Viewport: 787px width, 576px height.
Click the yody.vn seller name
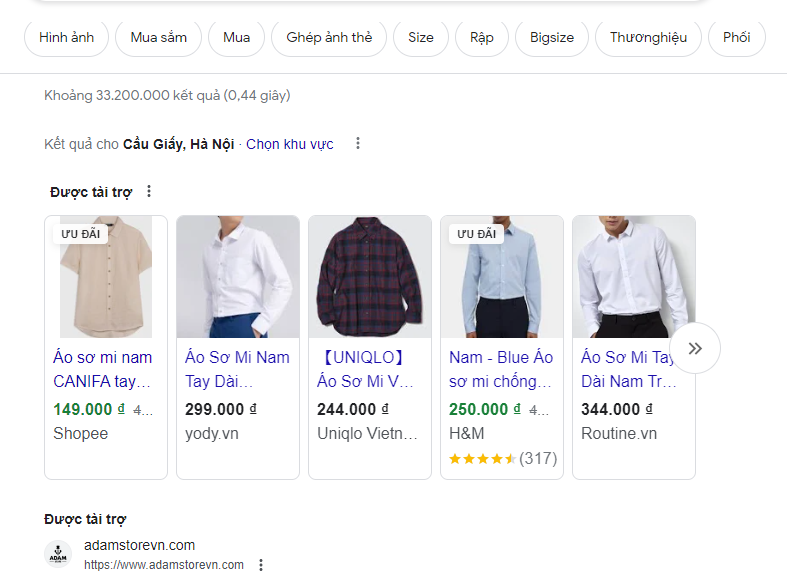point(212,434)
